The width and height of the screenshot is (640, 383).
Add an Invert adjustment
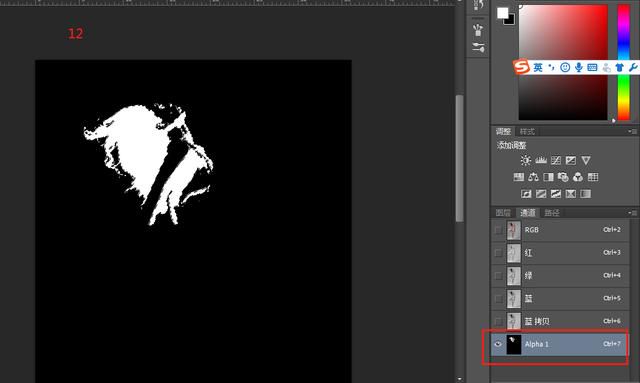[x=526, y=194]
